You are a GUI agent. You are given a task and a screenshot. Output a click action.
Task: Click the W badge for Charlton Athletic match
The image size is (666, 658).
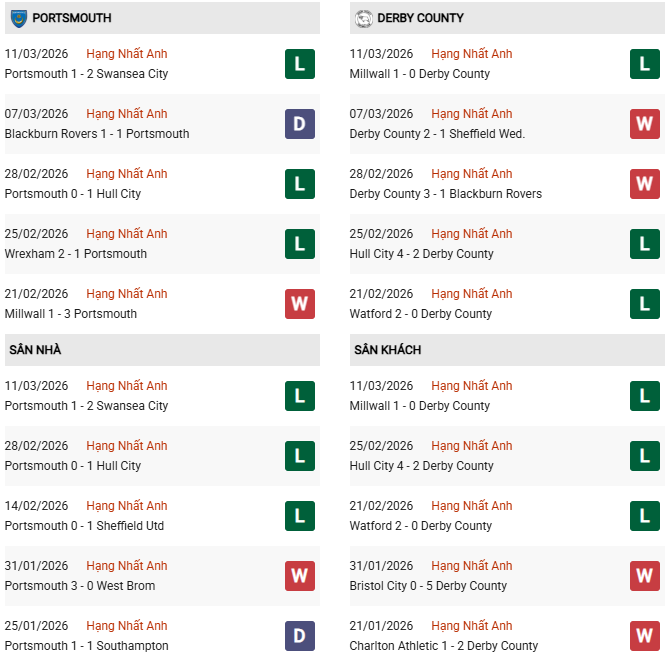pyautogui.click(x=644, y=636)
